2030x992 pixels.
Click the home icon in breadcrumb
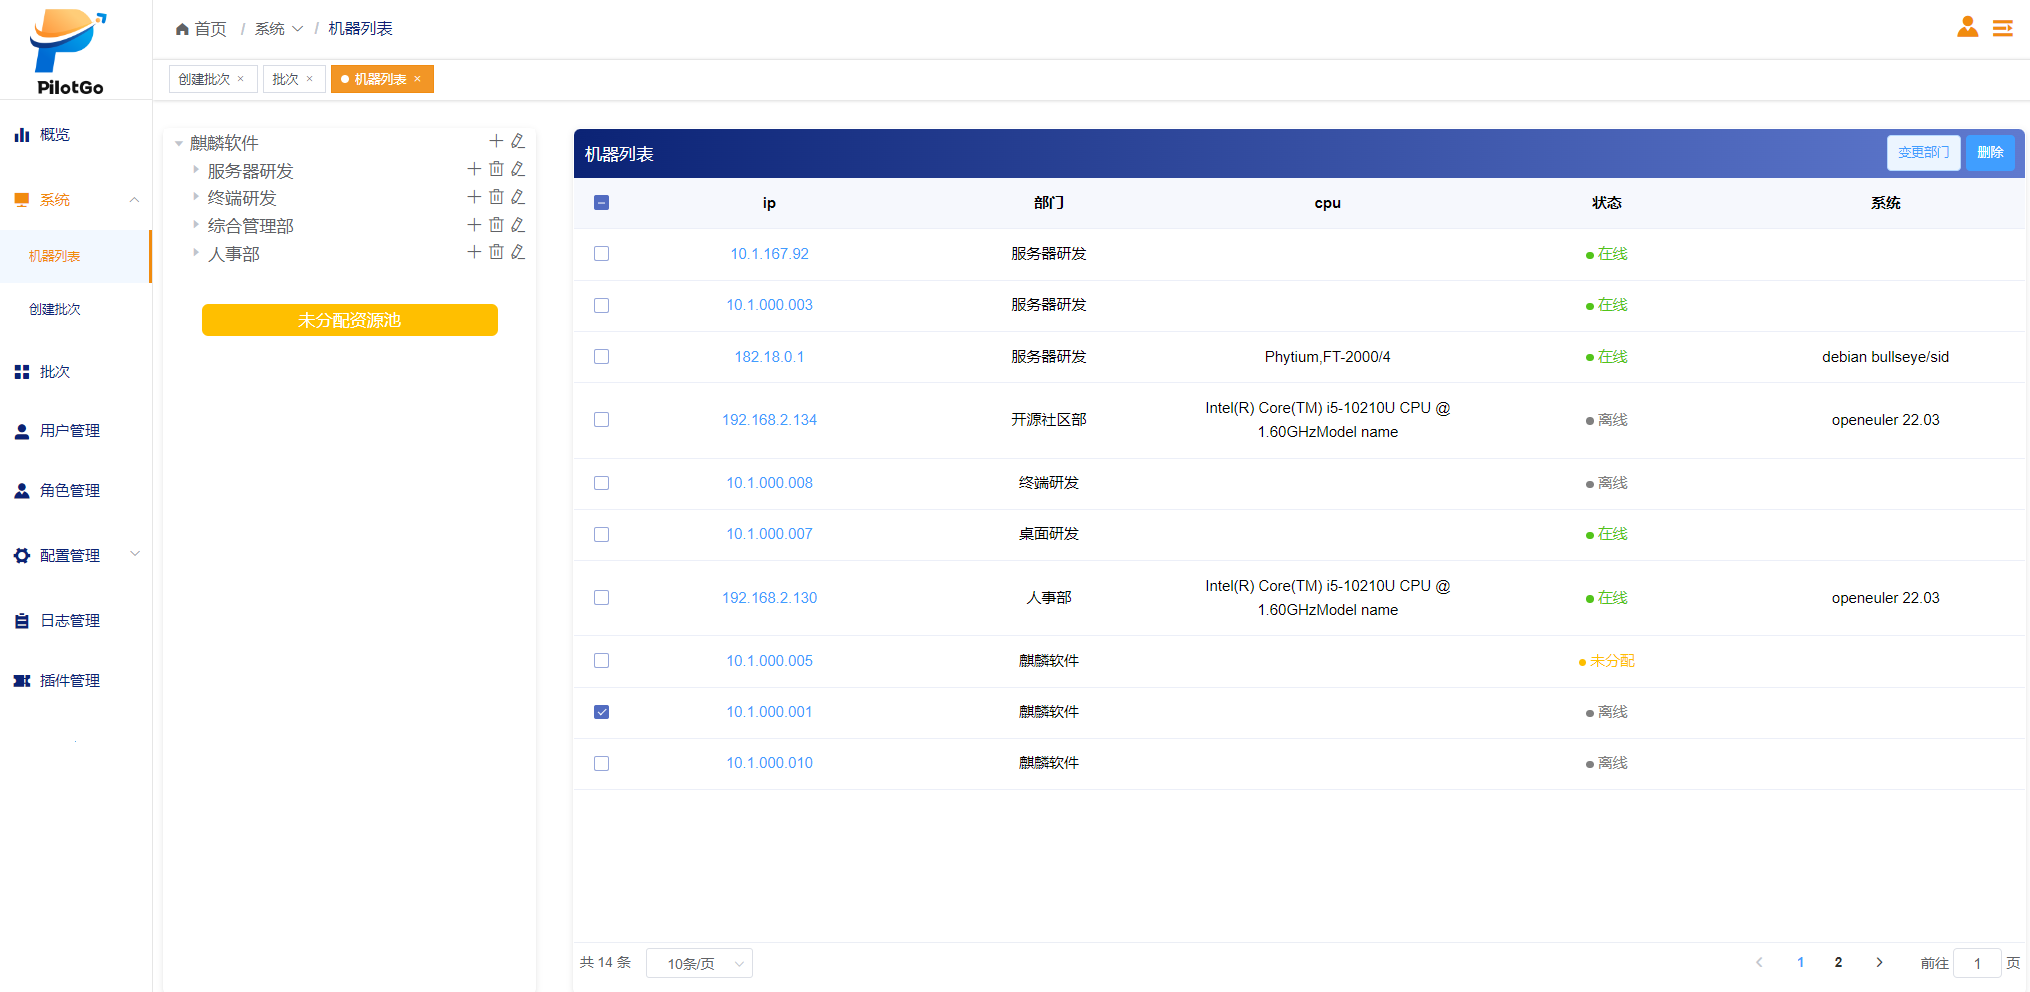tap(182, 29)
